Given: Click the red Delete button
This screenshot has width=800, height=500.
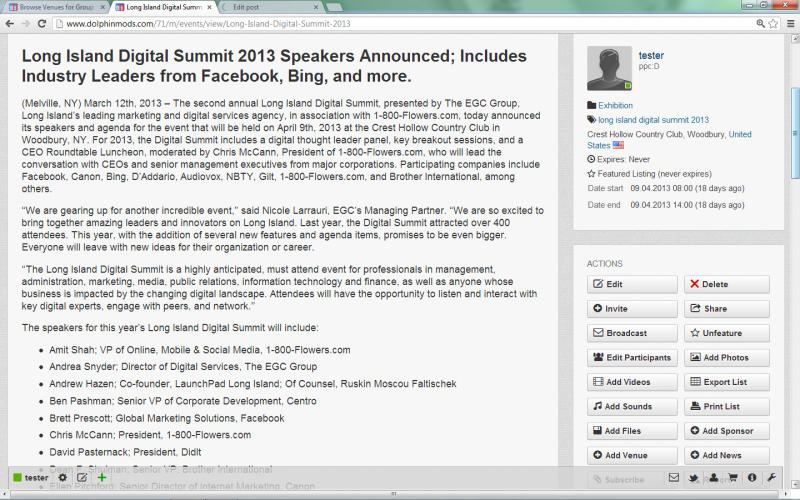Looking at the screenshot, I should (x=727, y=284).
